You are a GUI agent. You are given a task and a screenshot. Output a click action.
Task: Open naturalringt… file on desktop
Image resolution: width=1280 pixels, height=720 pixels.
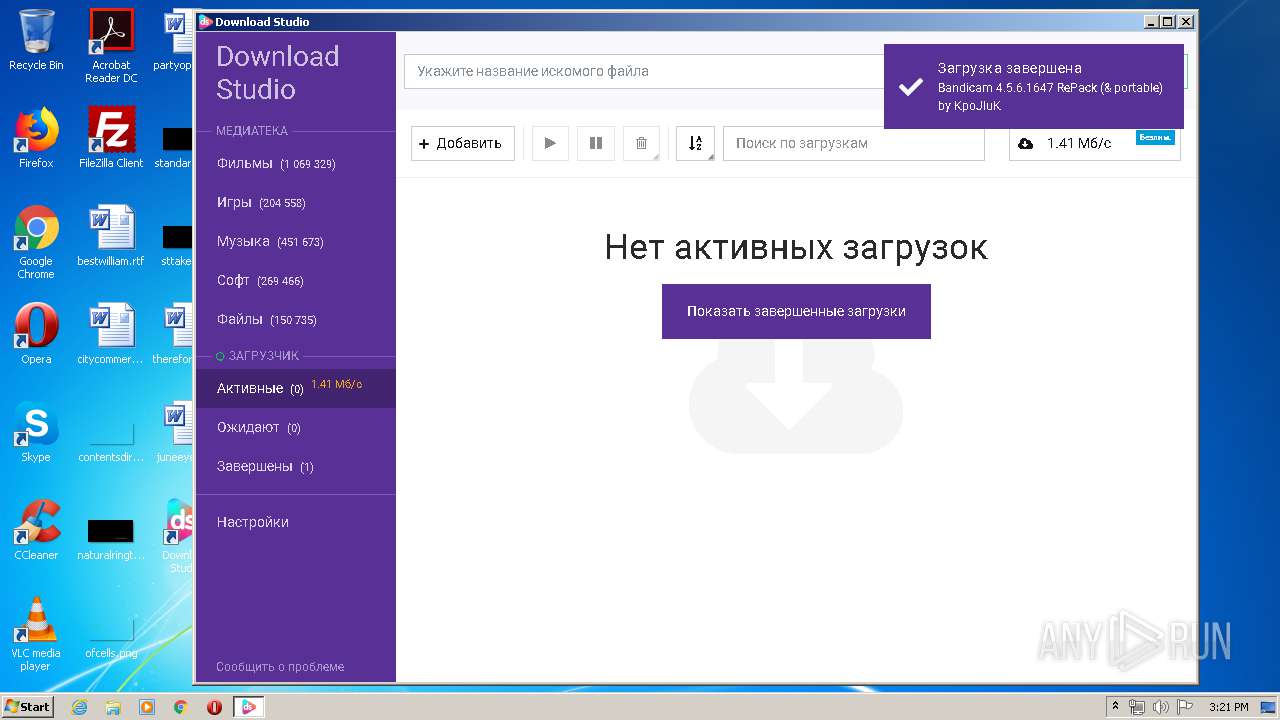pyautogui.click(x=111, y=538)
